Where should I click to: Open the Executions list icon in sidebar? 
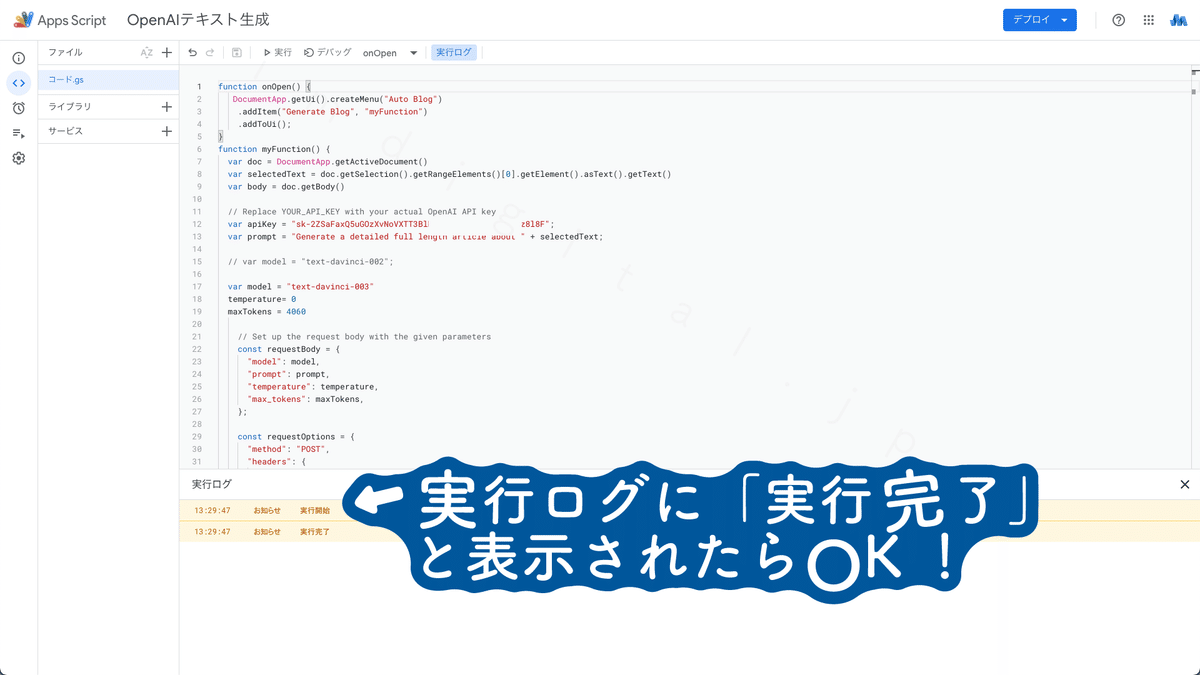[x=18, y=133]
